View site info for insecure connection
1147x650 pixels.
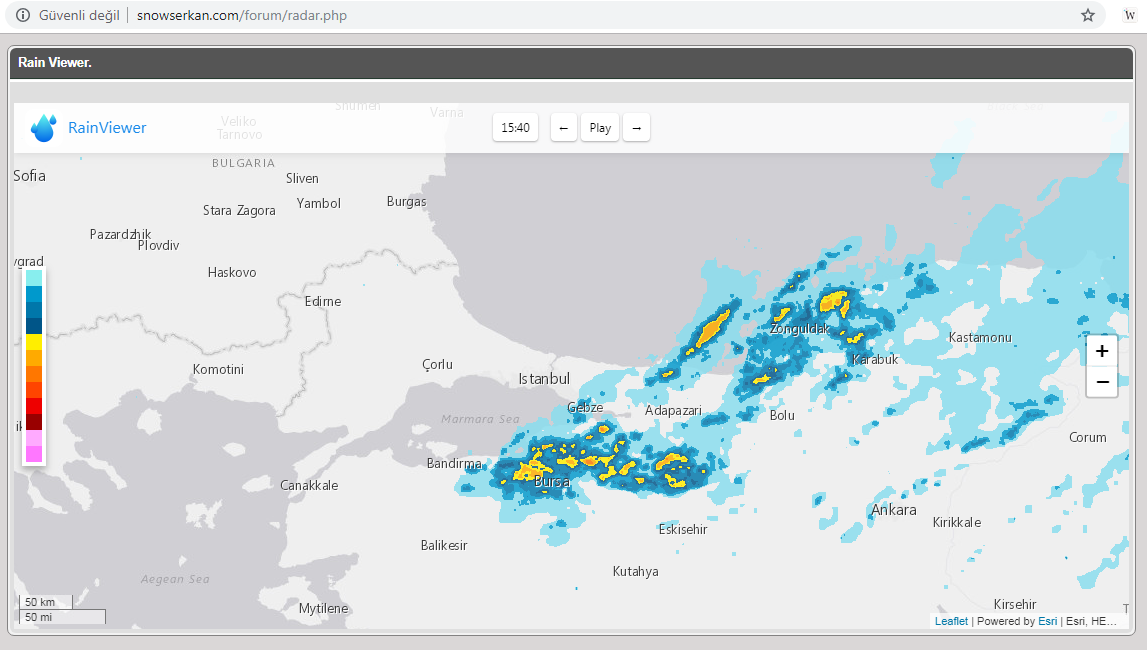23,15
